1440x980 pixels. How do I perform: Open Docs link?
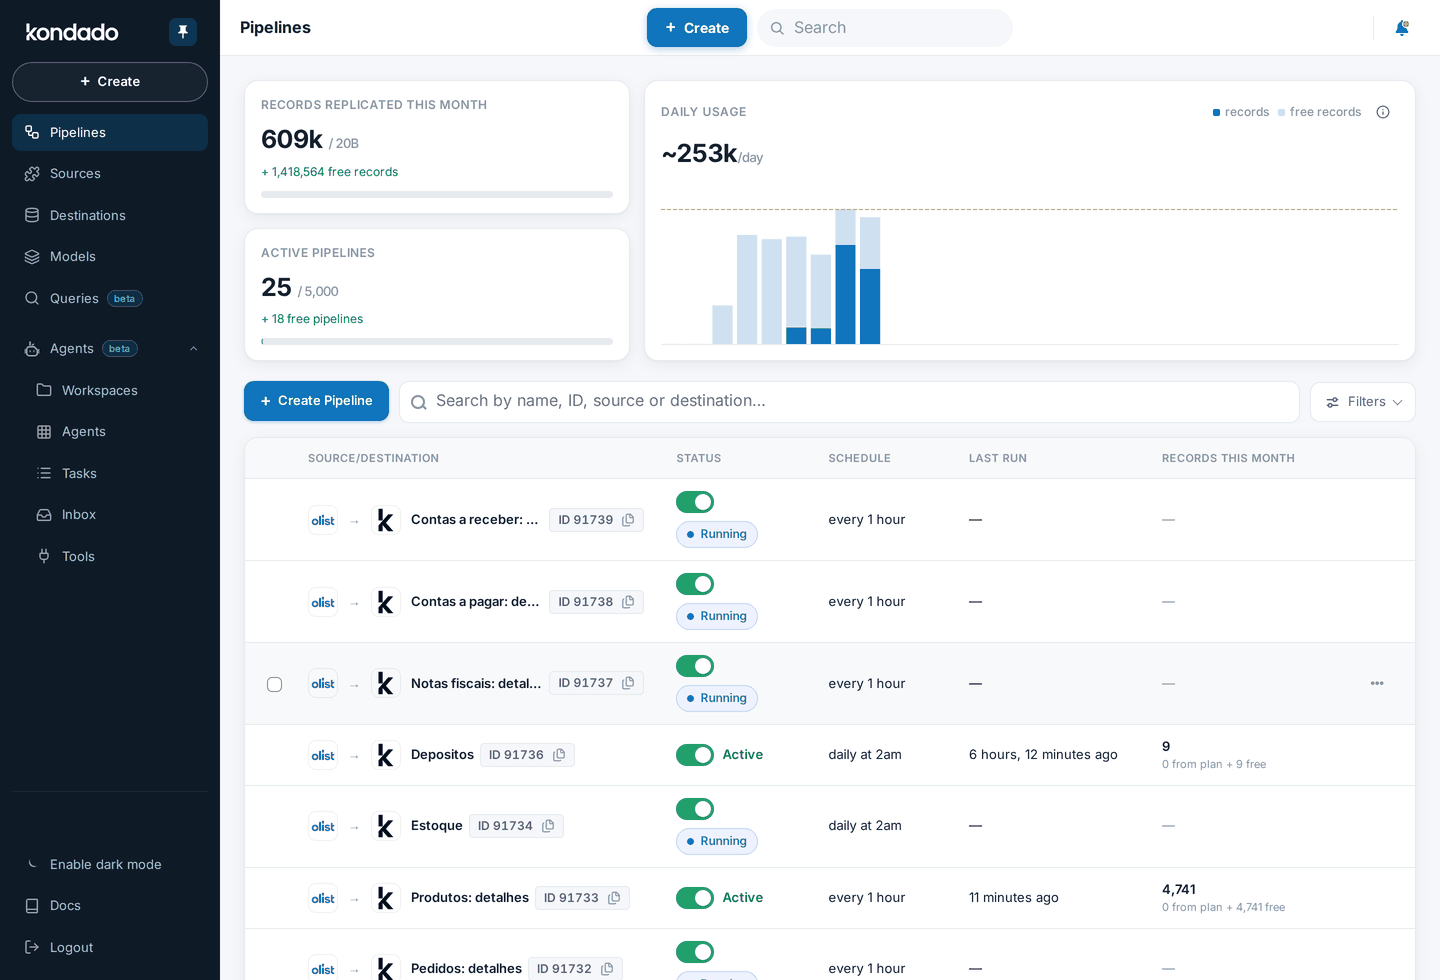(x=110, y=906)
